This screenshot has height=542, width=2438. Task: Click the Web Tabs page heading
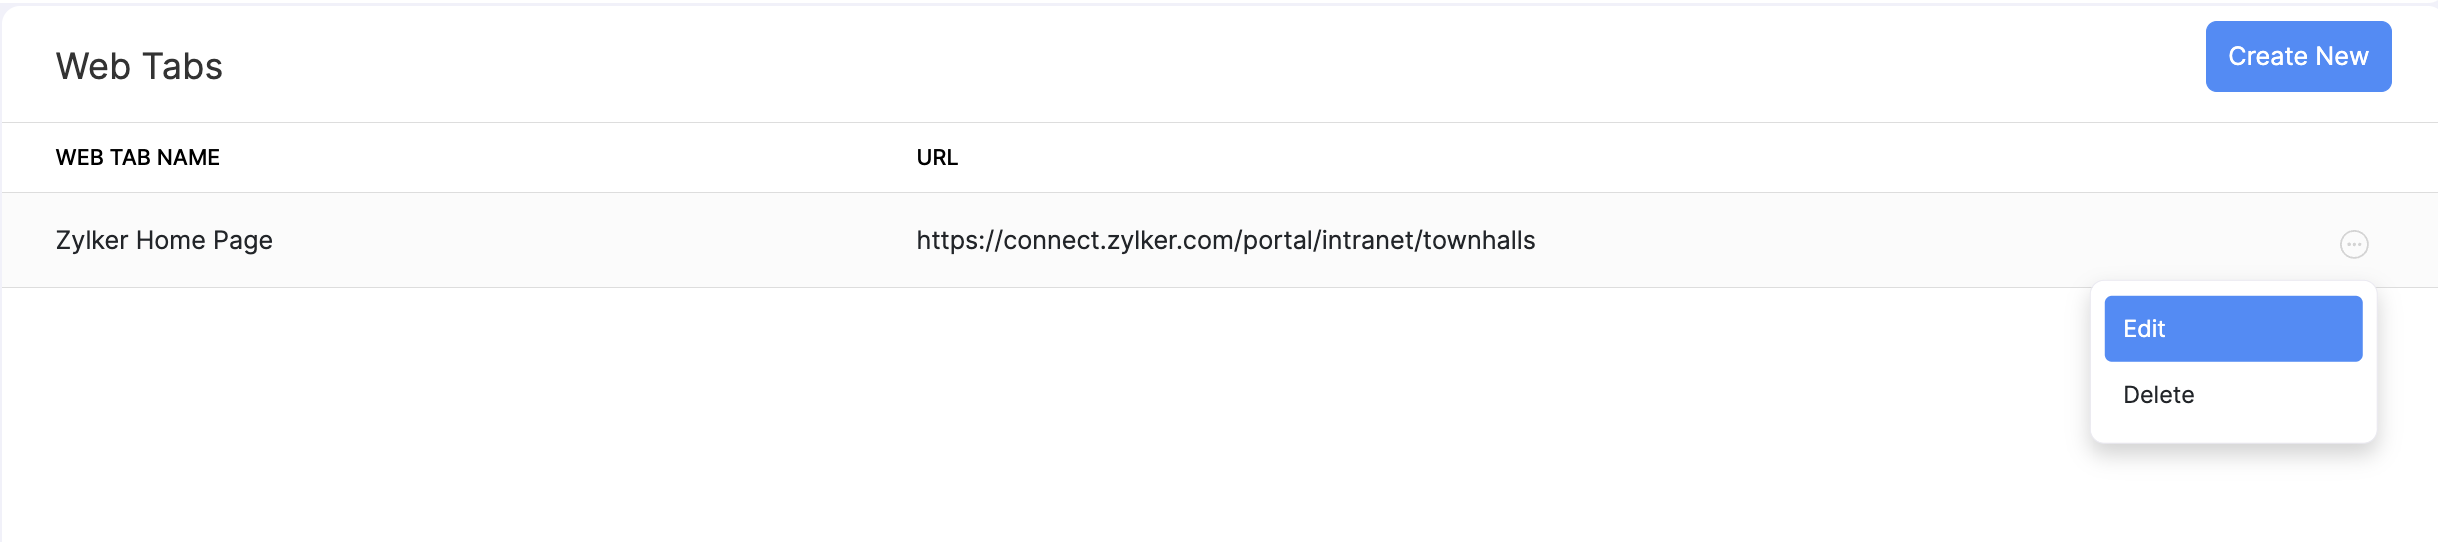pyautogui.click(x=139, y=67)
